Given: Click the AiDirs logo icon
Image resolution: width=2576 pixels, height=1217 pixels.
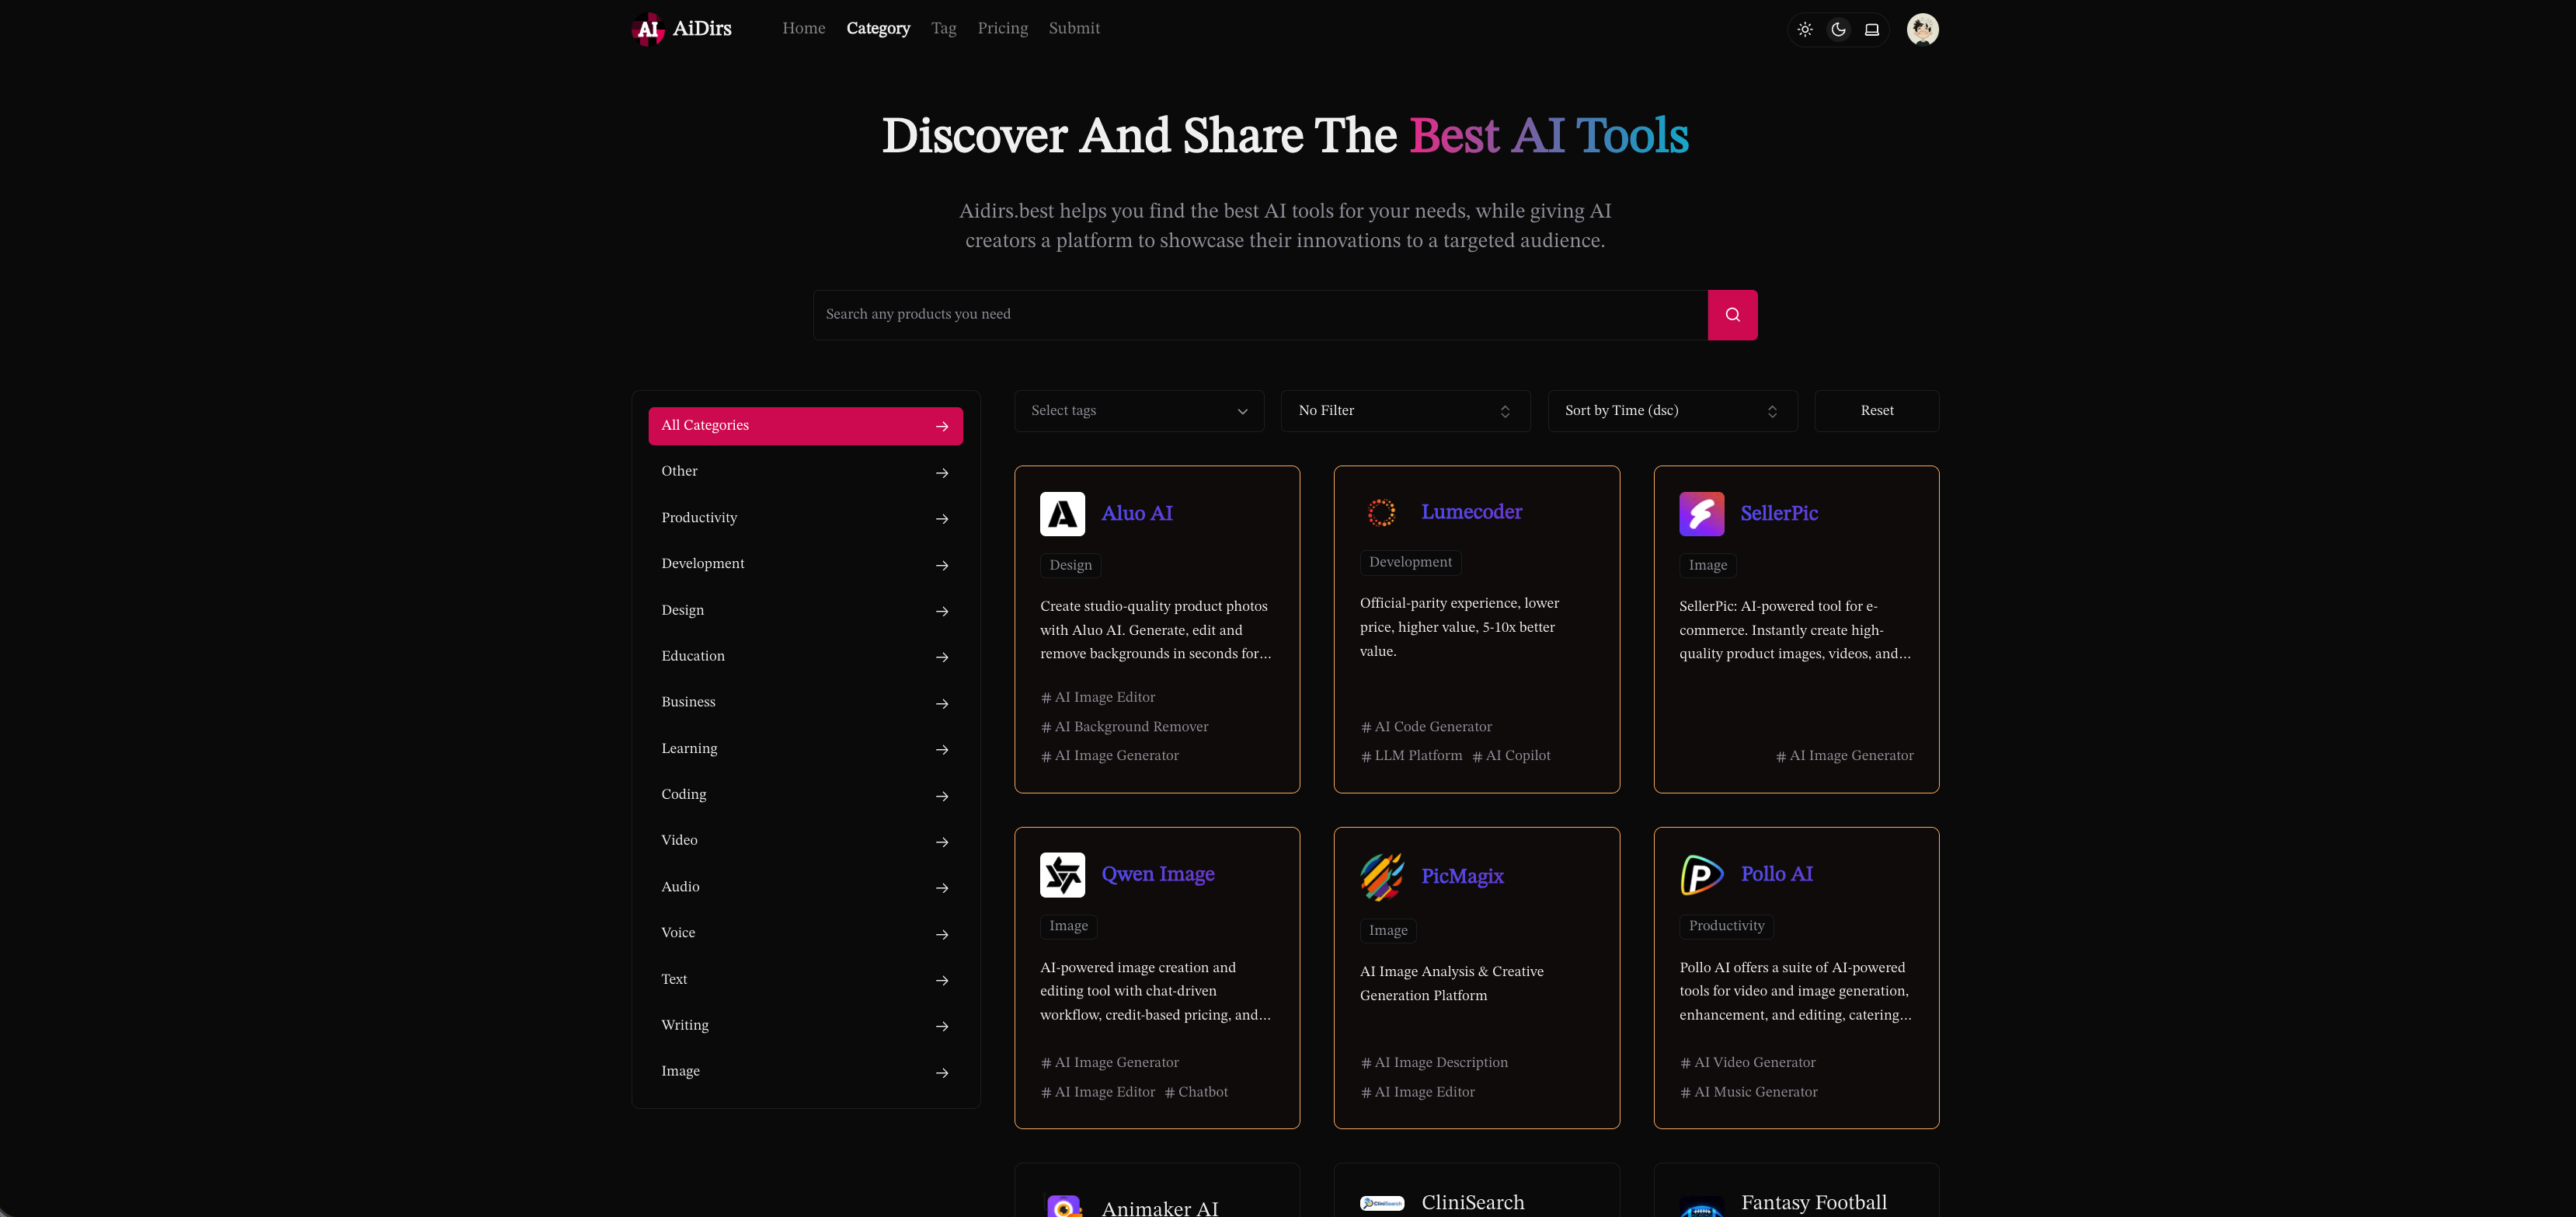Looking at the screenshot, I should [x=647, y=29].
